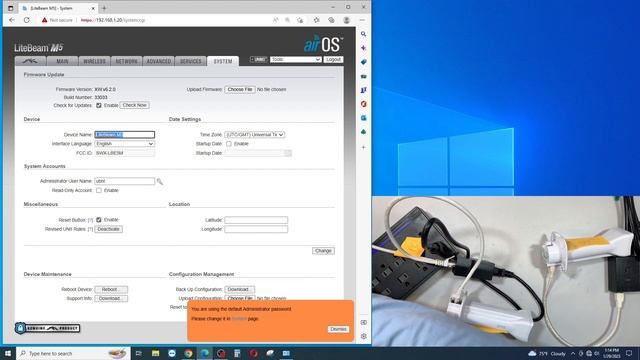Open the Time Zone dropdown
Screen dimensions: 640x360
point(255,135)
